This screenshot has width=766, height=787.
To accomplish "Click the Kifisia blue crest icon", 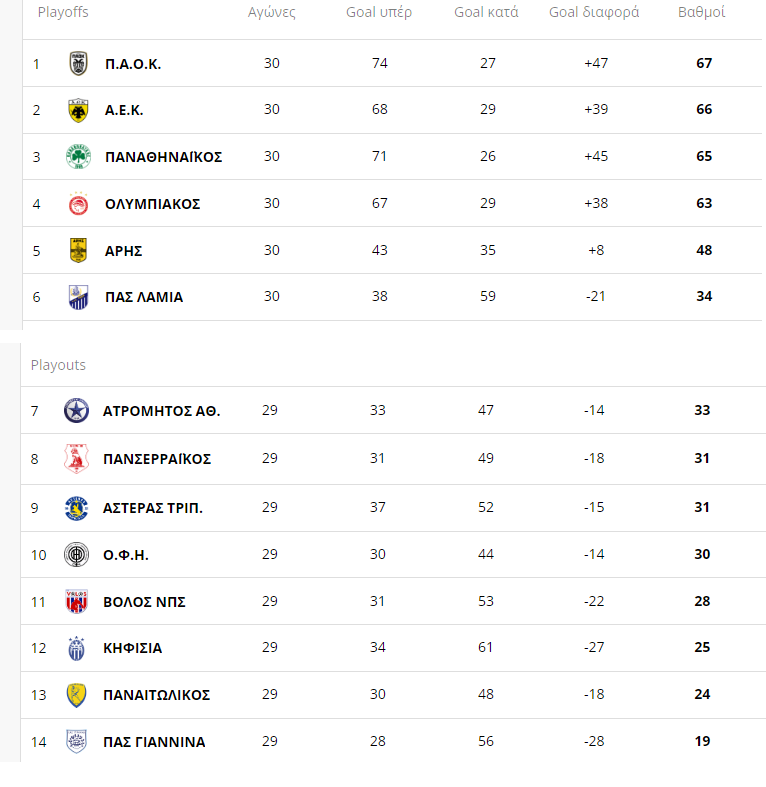I will (x=76, y=648).
